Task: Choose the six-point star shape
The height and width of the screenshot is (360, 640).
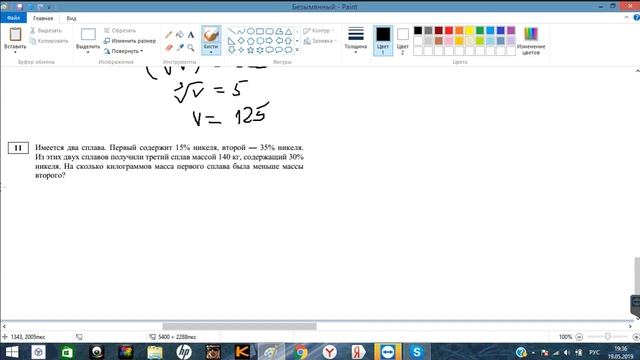Action: (x=260, y=50)
